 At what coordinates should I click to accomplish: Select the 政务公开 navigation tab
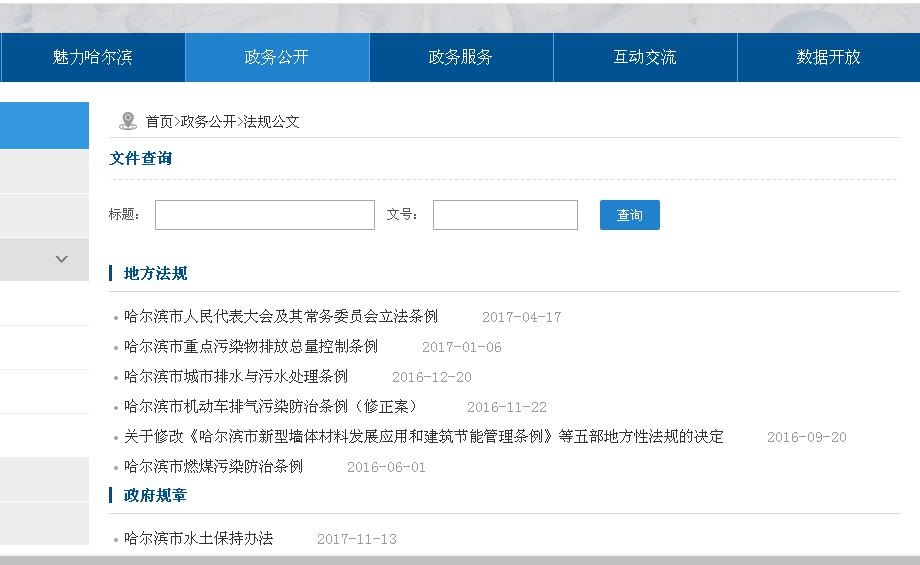(277, 57)
